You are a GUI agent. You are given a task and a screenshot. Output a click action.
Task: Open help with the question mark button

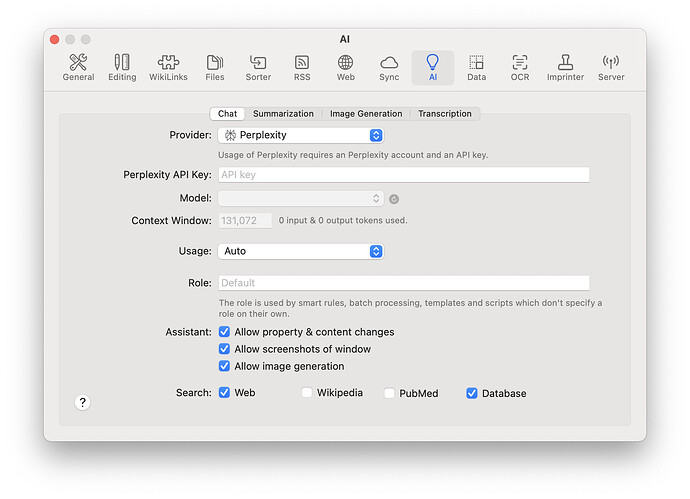point(82,402)
